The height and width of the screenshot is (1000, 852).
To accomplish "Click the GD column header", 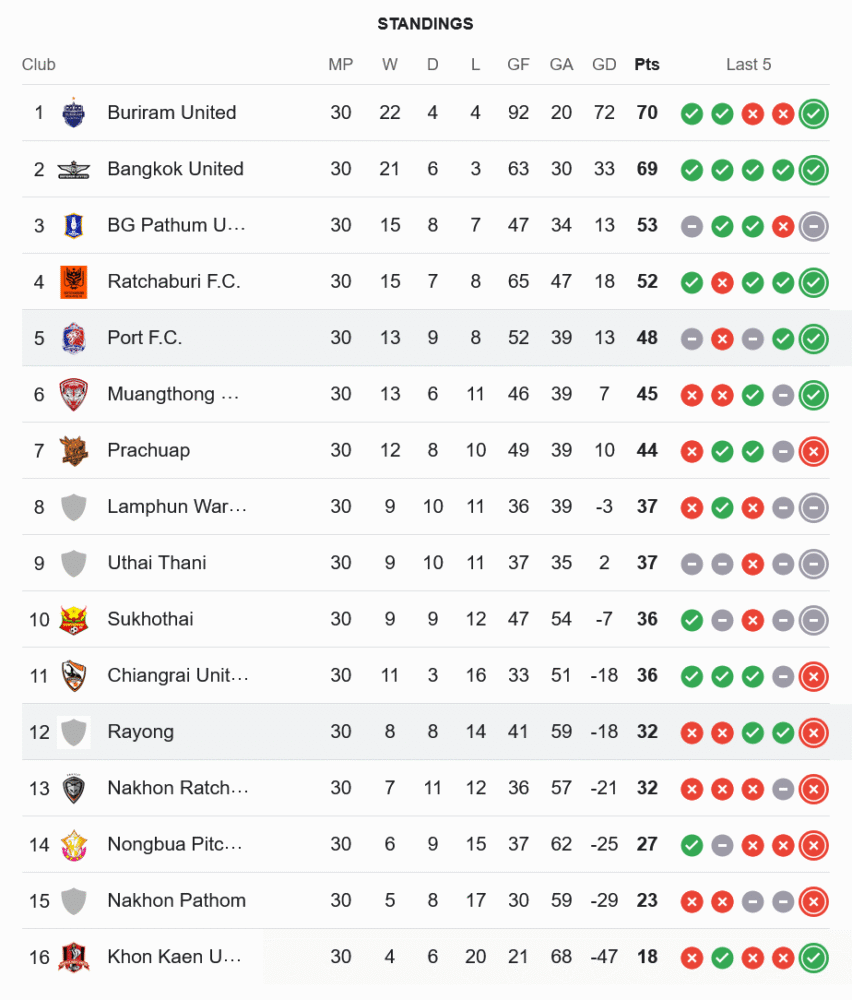I will click(x=604, y=65).
